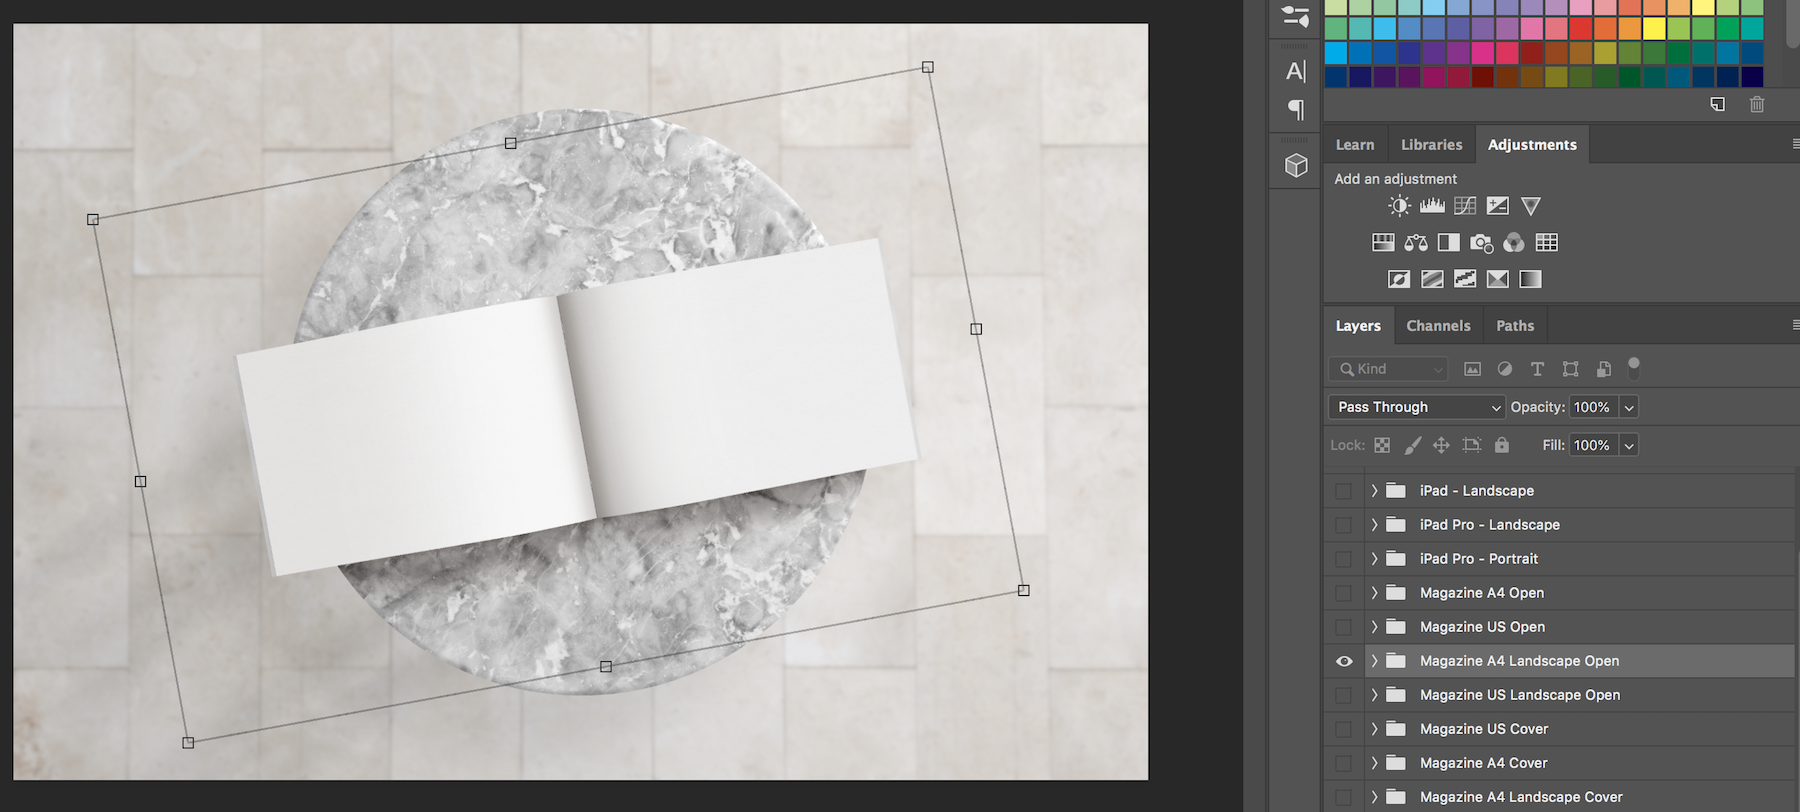
Task: Hide the Magazine A4 Landscape Open group
Action: coord(1344,661)
